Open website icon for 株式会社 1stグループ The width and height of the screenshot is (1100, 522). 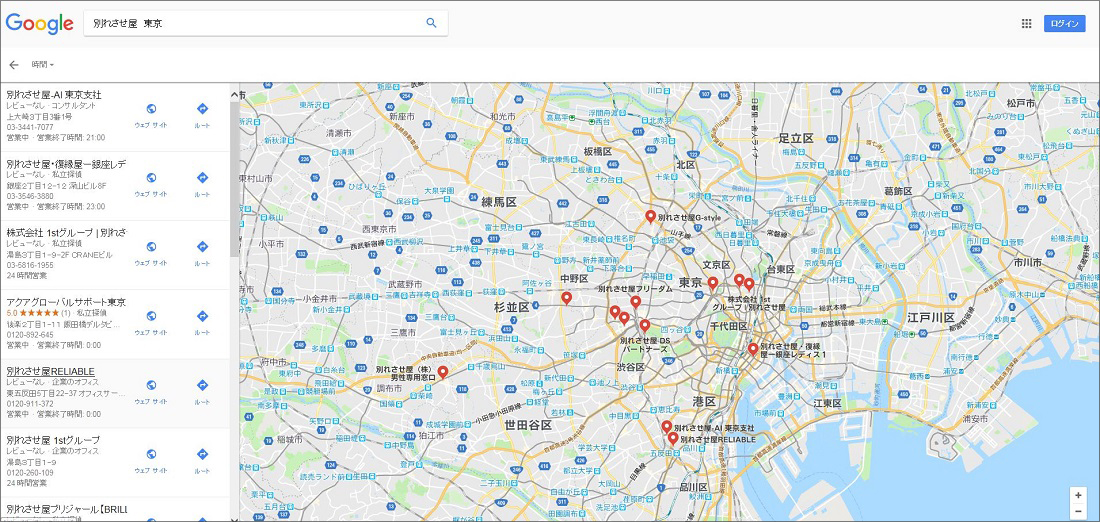click(x=151, y=247)
